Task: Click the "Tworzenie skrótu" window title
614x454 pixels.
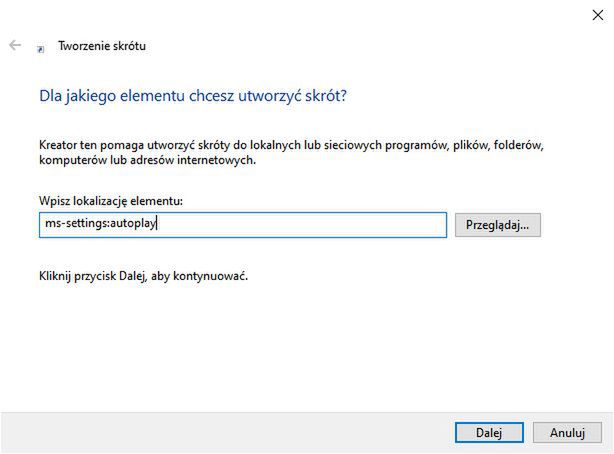Action: [102, 46]
